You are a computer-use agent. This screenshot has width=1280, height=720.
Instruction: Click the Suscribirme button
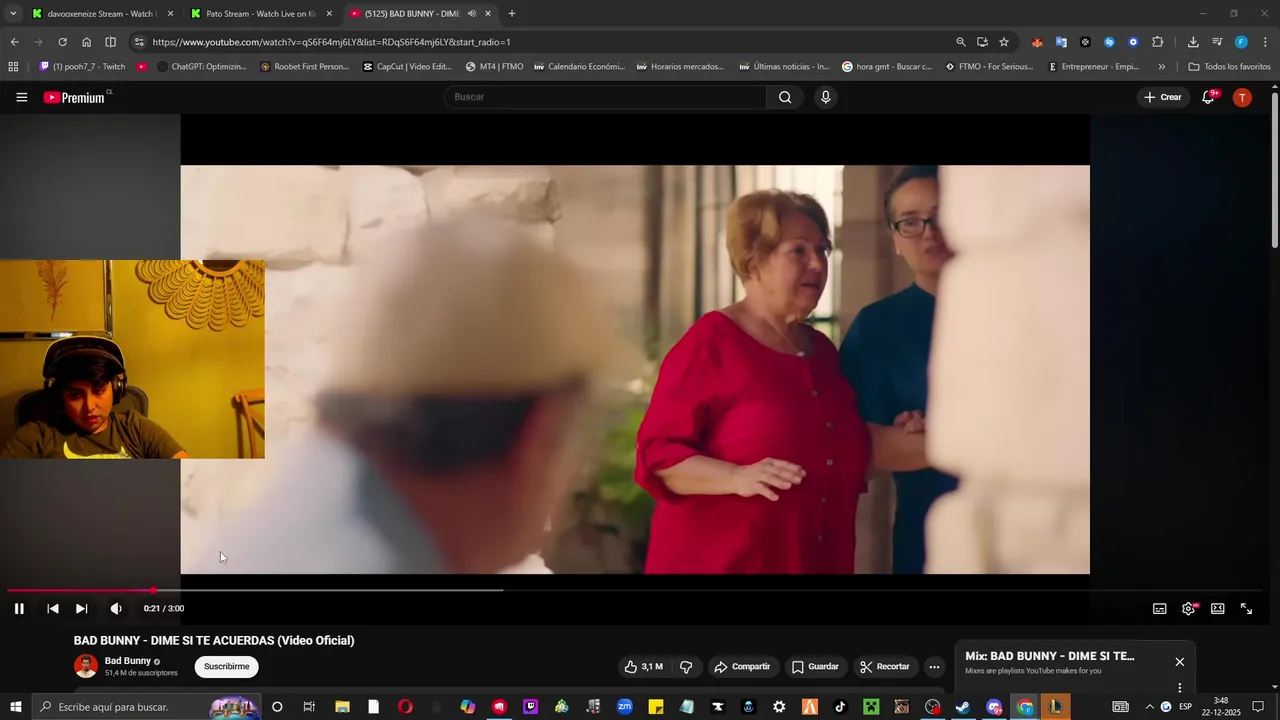(x=227, y=667)
